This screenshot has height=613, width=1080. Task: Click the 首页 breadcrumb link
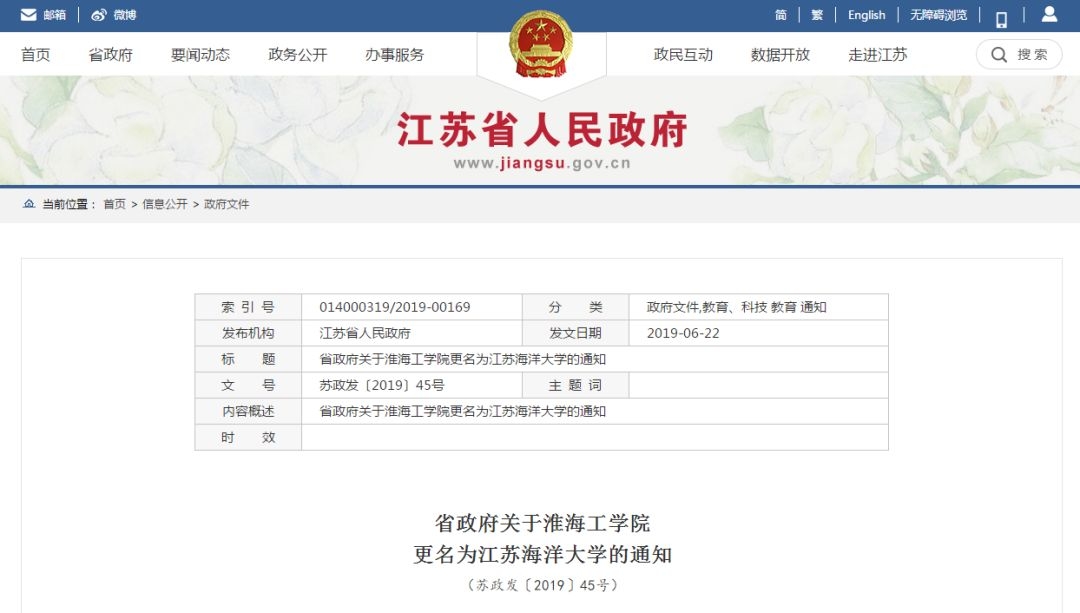click(114, 204)
